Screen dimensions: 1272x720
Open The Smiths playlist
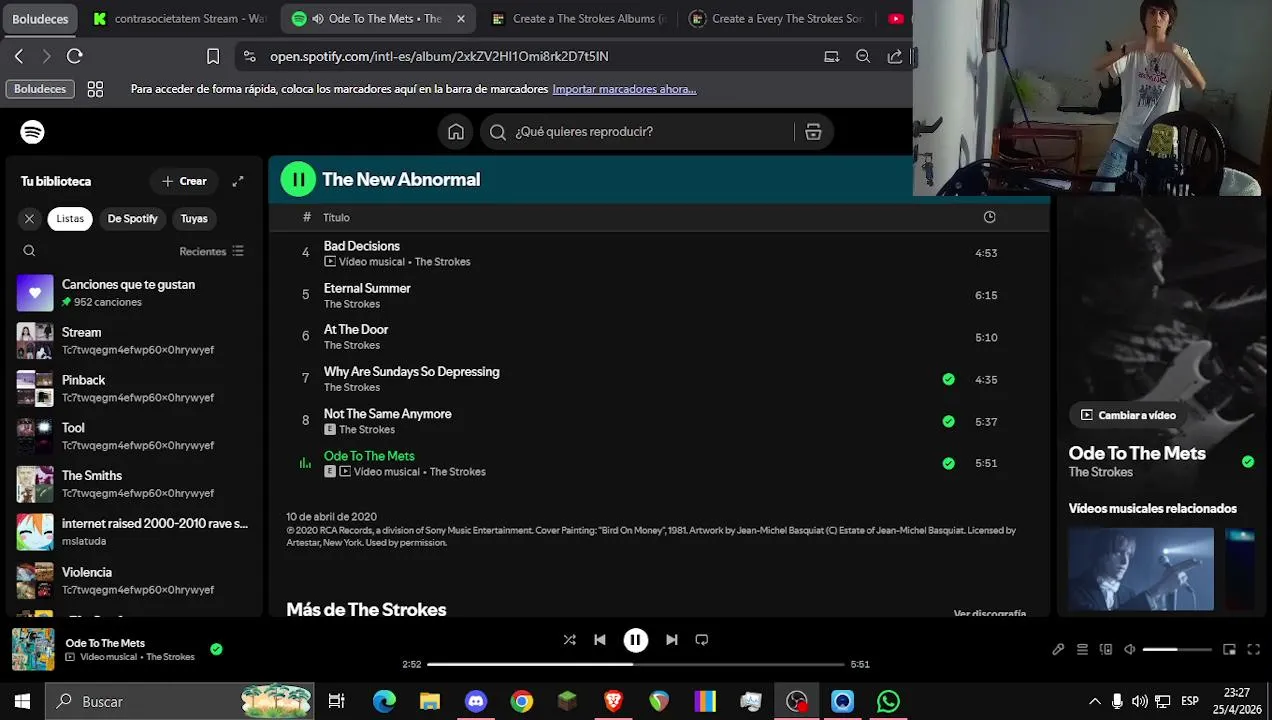[134, 485]
